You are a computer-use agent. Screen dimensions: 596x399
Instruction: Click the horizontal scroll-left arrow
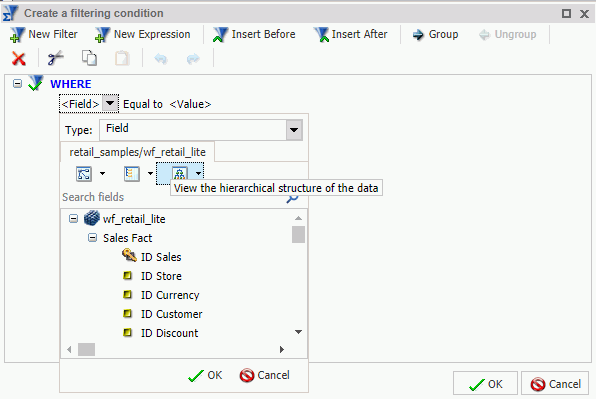(x=69, y=350)
